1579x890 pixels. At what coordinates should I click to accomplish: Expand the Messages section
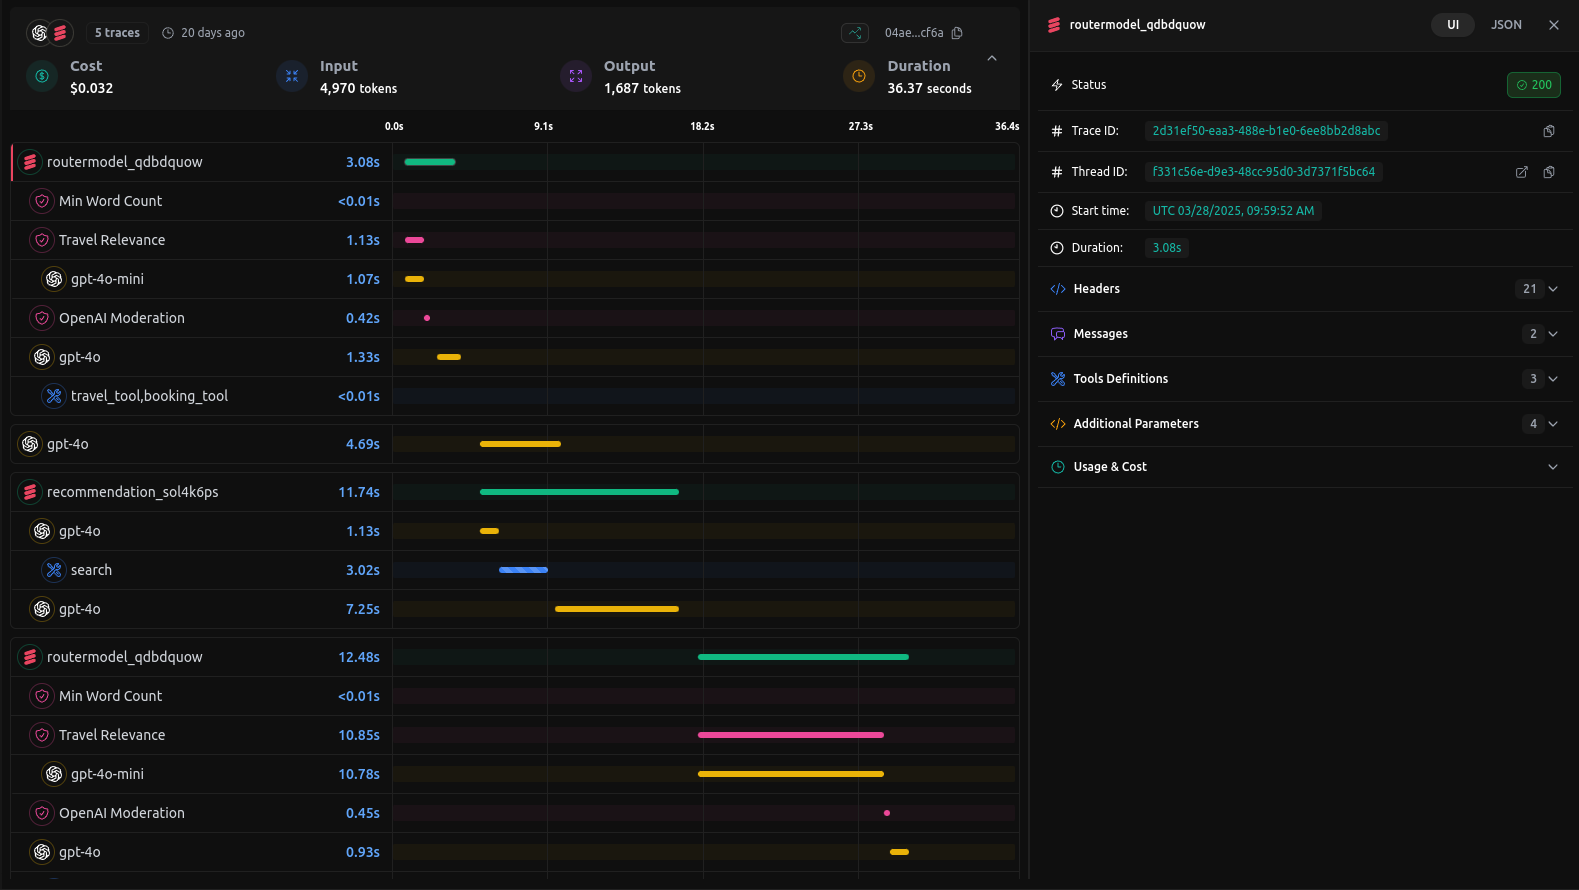click(1552, 334)
